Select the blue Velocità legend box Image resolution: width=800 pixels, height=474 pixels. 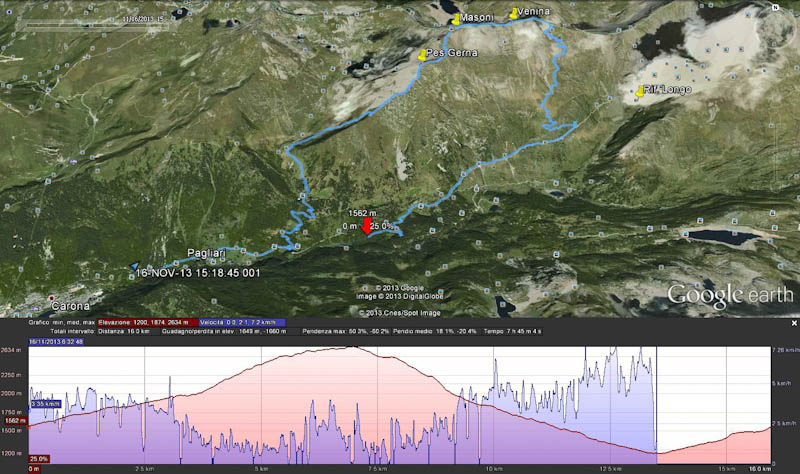[242, 322]
